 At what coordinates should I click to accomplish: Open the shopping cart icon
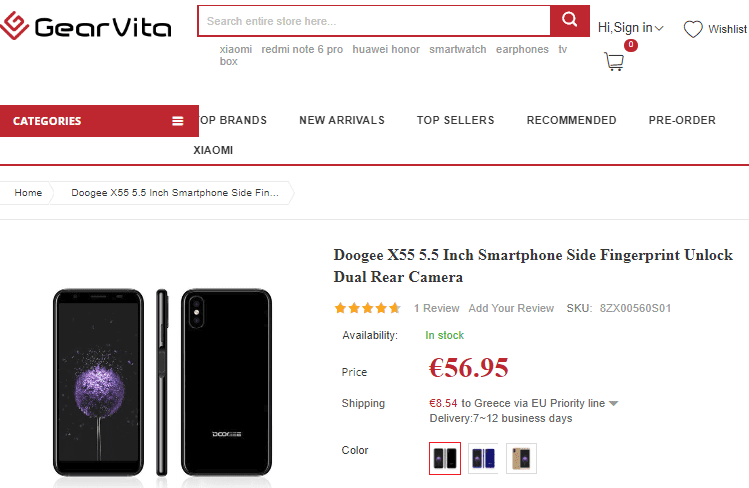(x=614, y=62)
